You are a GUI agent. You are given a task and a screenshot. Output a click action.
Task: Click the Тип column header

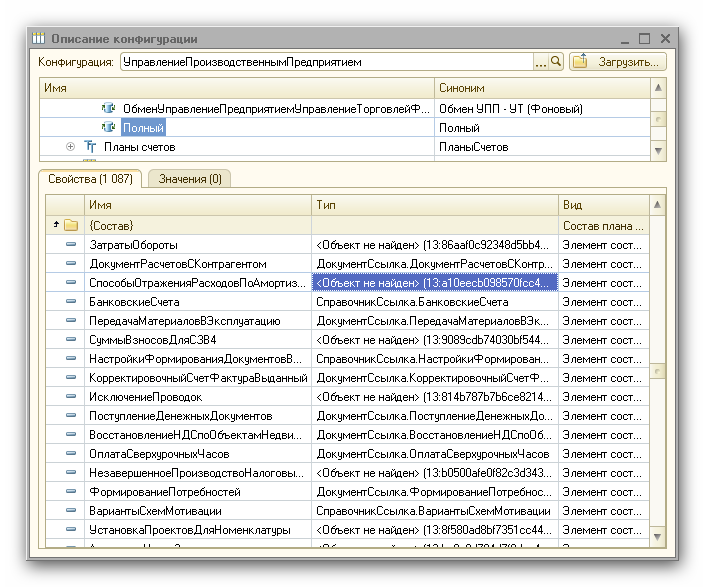coord(435,205)
